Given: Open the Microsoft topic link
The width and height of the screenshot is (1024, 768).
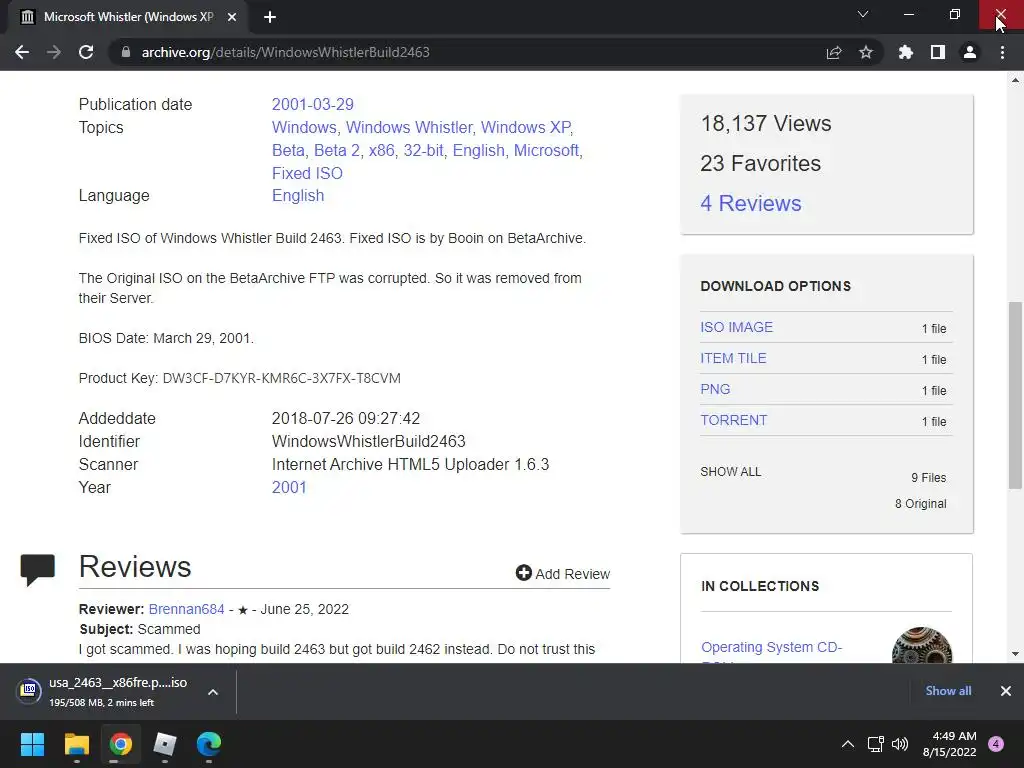Looking at the screenshot, I should pos(546,150).
